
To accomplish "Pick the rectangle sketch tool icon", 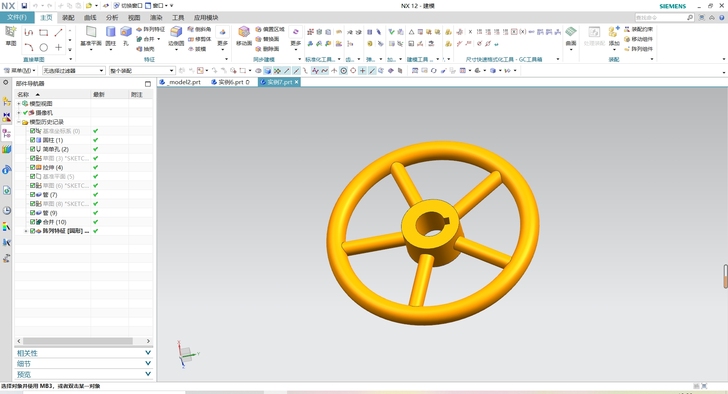I will tap(44, 32).
